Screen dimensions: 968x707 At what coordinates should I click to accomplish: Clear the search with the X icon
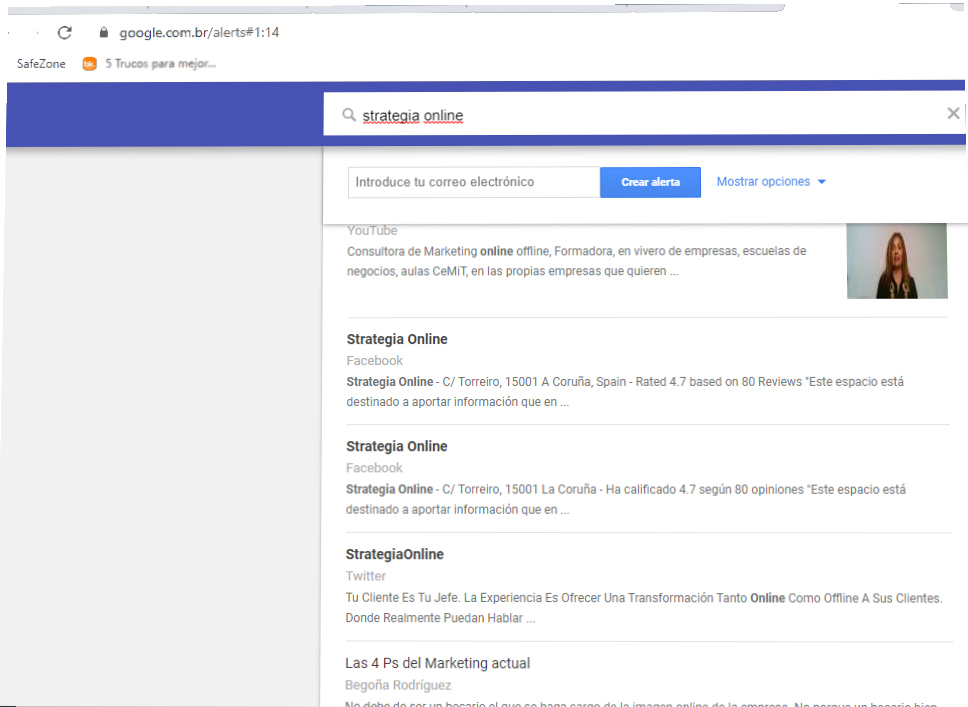pyautogui.click(x=953, y=113)
